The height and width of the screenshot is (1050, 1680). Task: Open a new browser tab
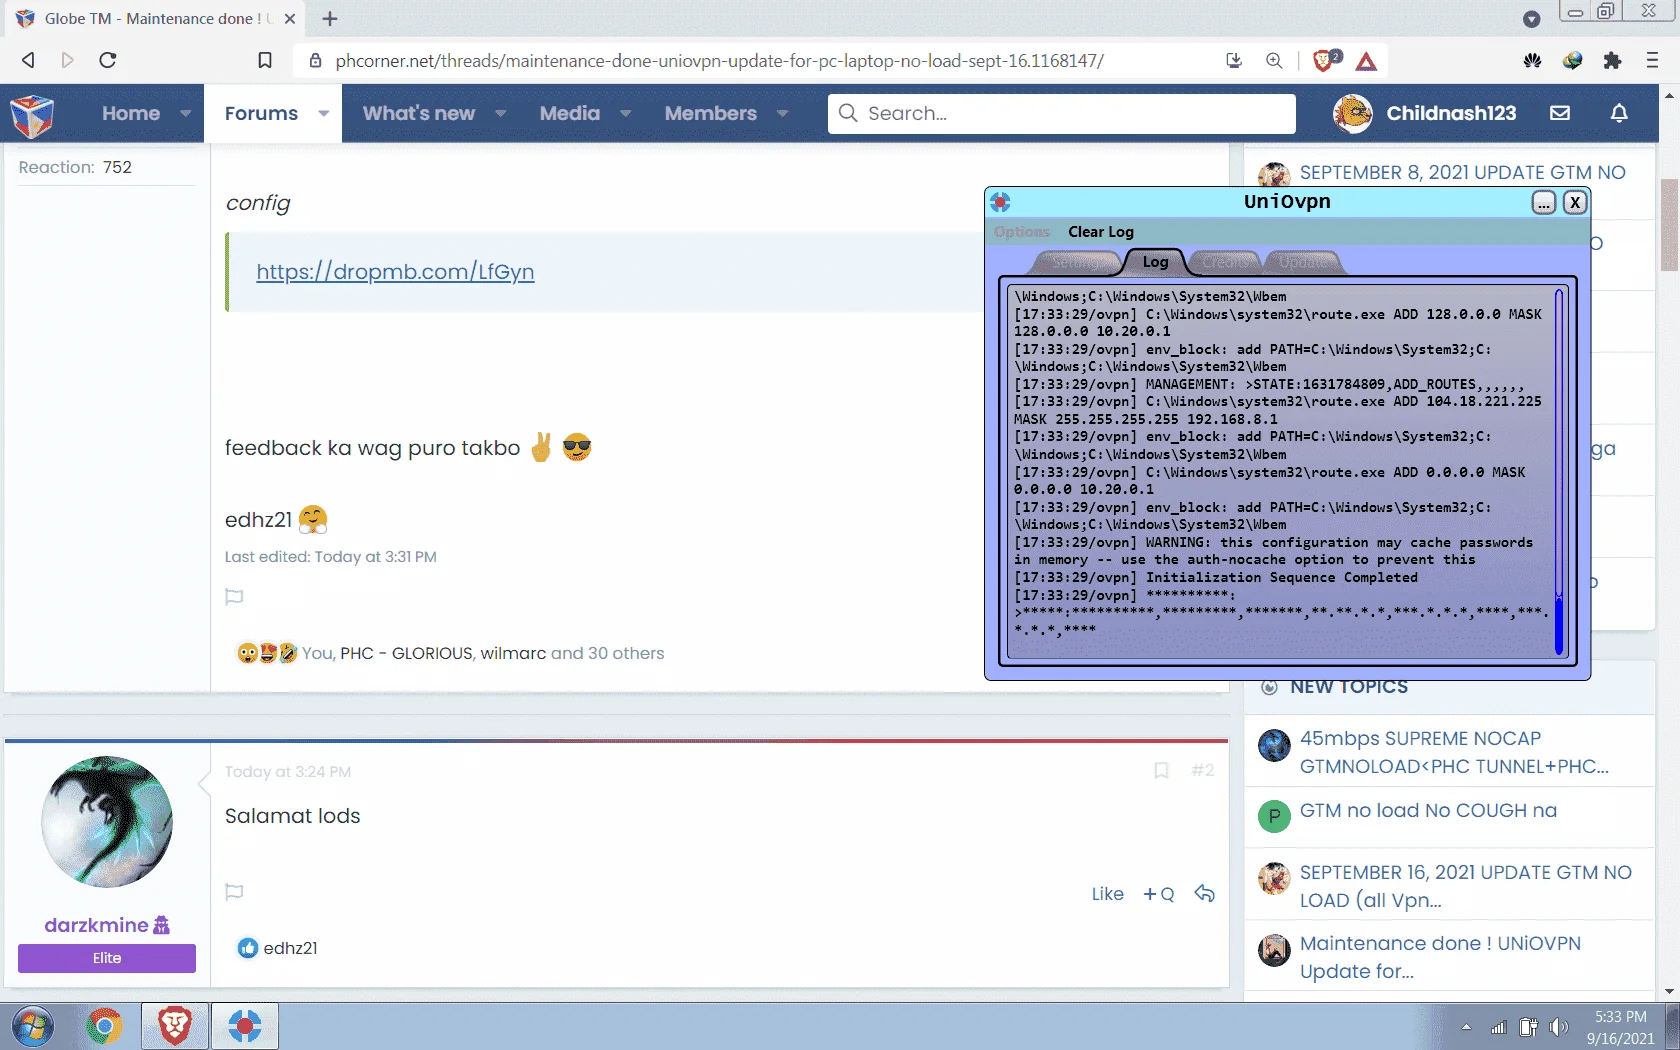(330, 19)
